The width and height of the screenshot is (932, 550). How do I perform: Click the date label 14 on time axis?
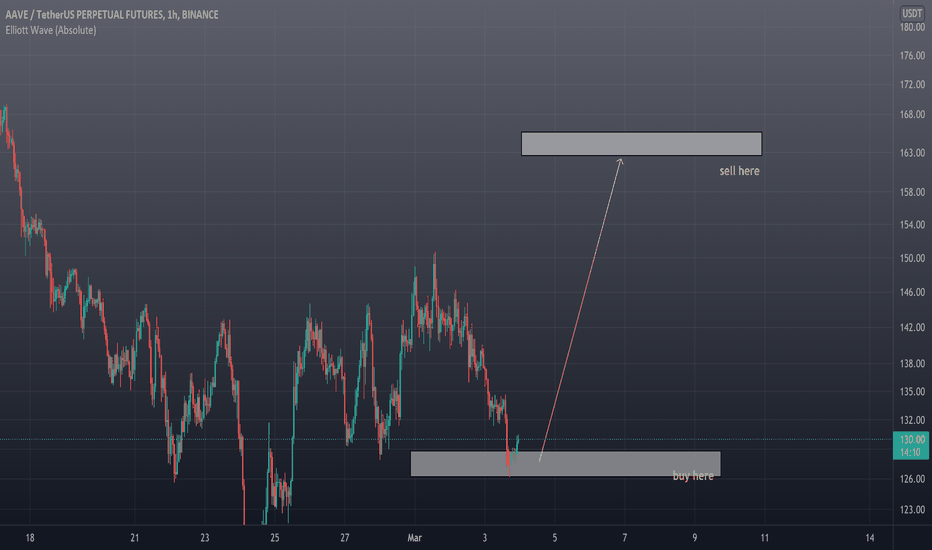click(x=870, y=538)
